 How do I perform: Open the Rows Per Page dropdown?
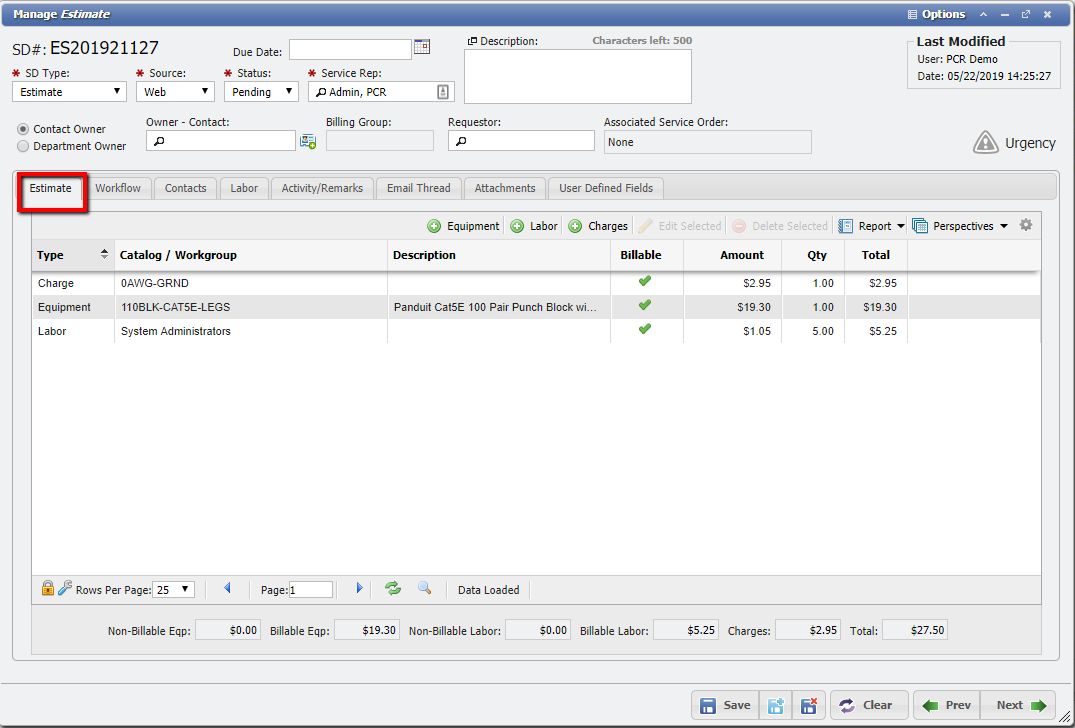[174, 590]
